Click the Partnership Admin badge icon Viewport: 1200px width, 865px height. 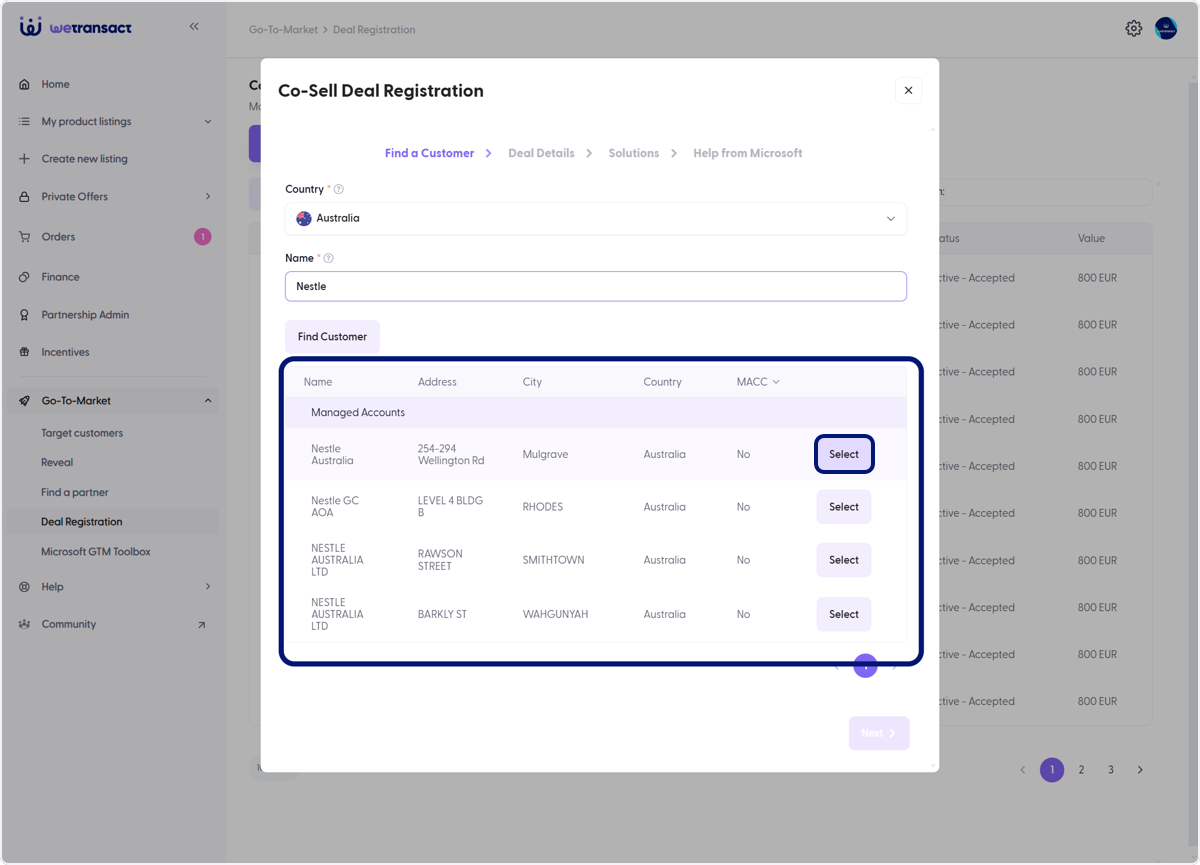point(25,315)
